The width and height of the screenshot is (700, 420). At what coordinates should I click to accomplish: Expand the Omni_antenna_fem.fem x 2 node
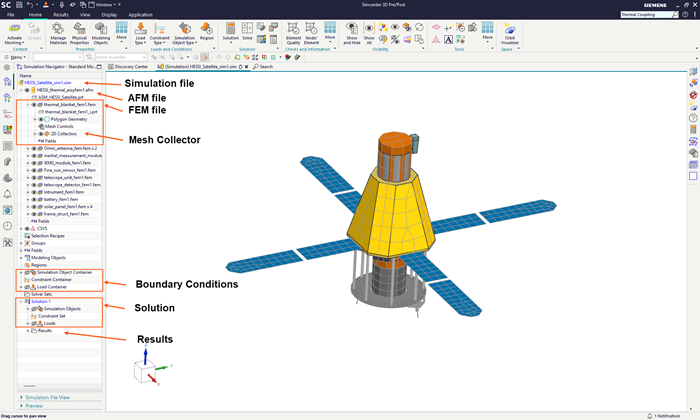[28, 149]
